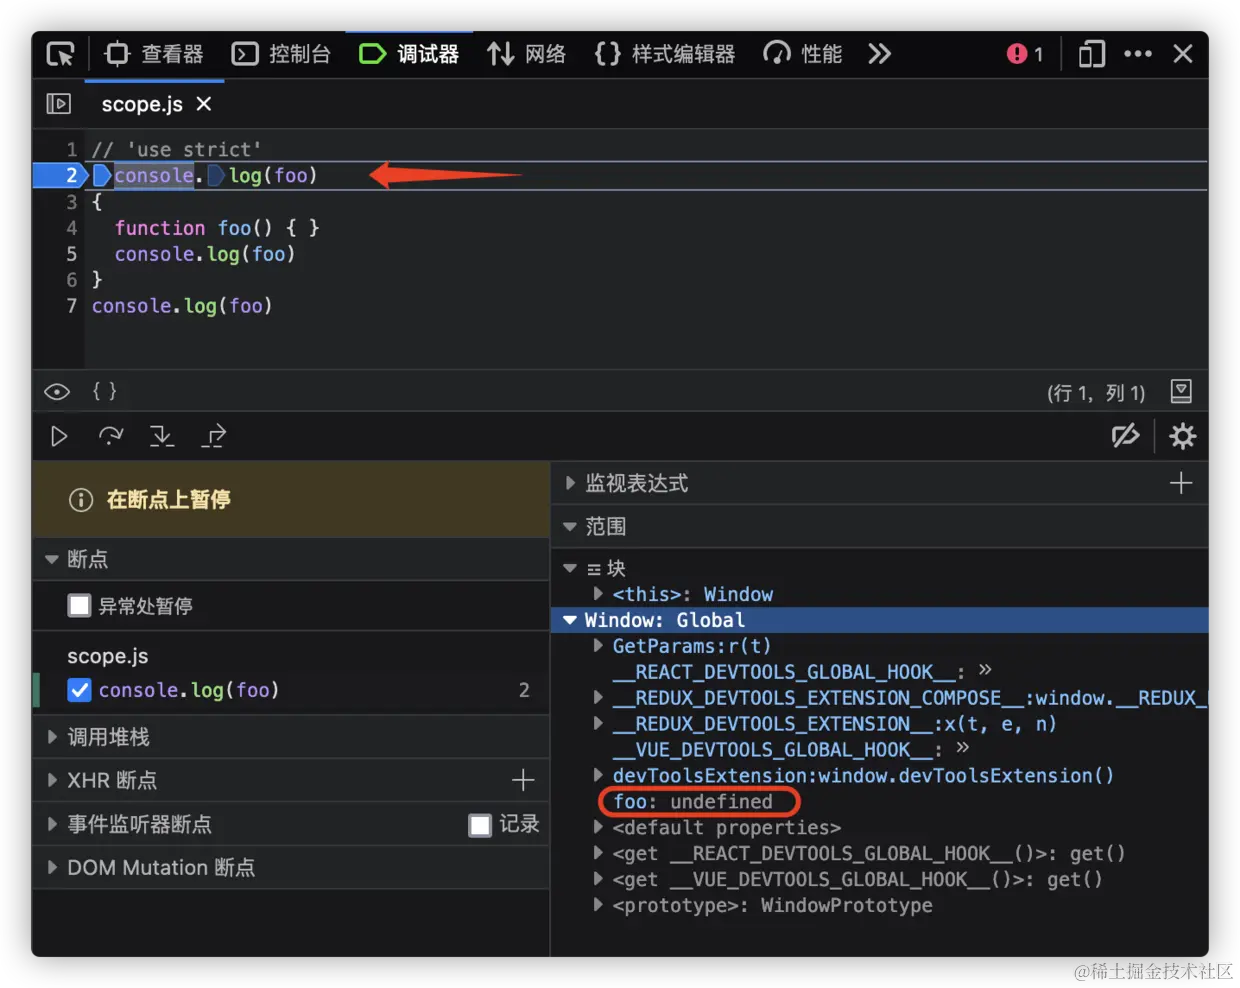Image resolution: width=1240 pixels, height=988 pixels.
Task: Click the source map icon at editor footer
Action: click(x=1181, y=391)
